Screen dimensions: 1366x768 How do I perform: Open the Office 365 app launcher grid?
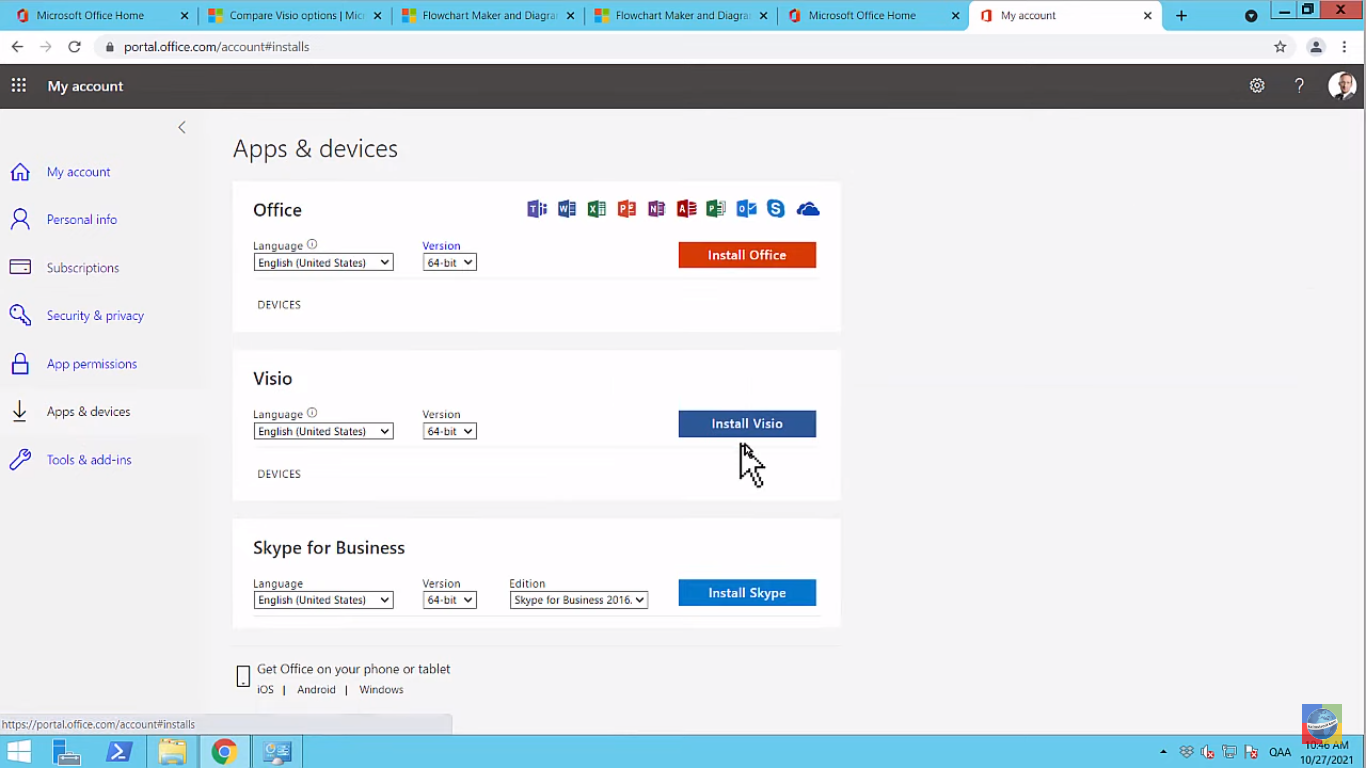coord(18,85)
